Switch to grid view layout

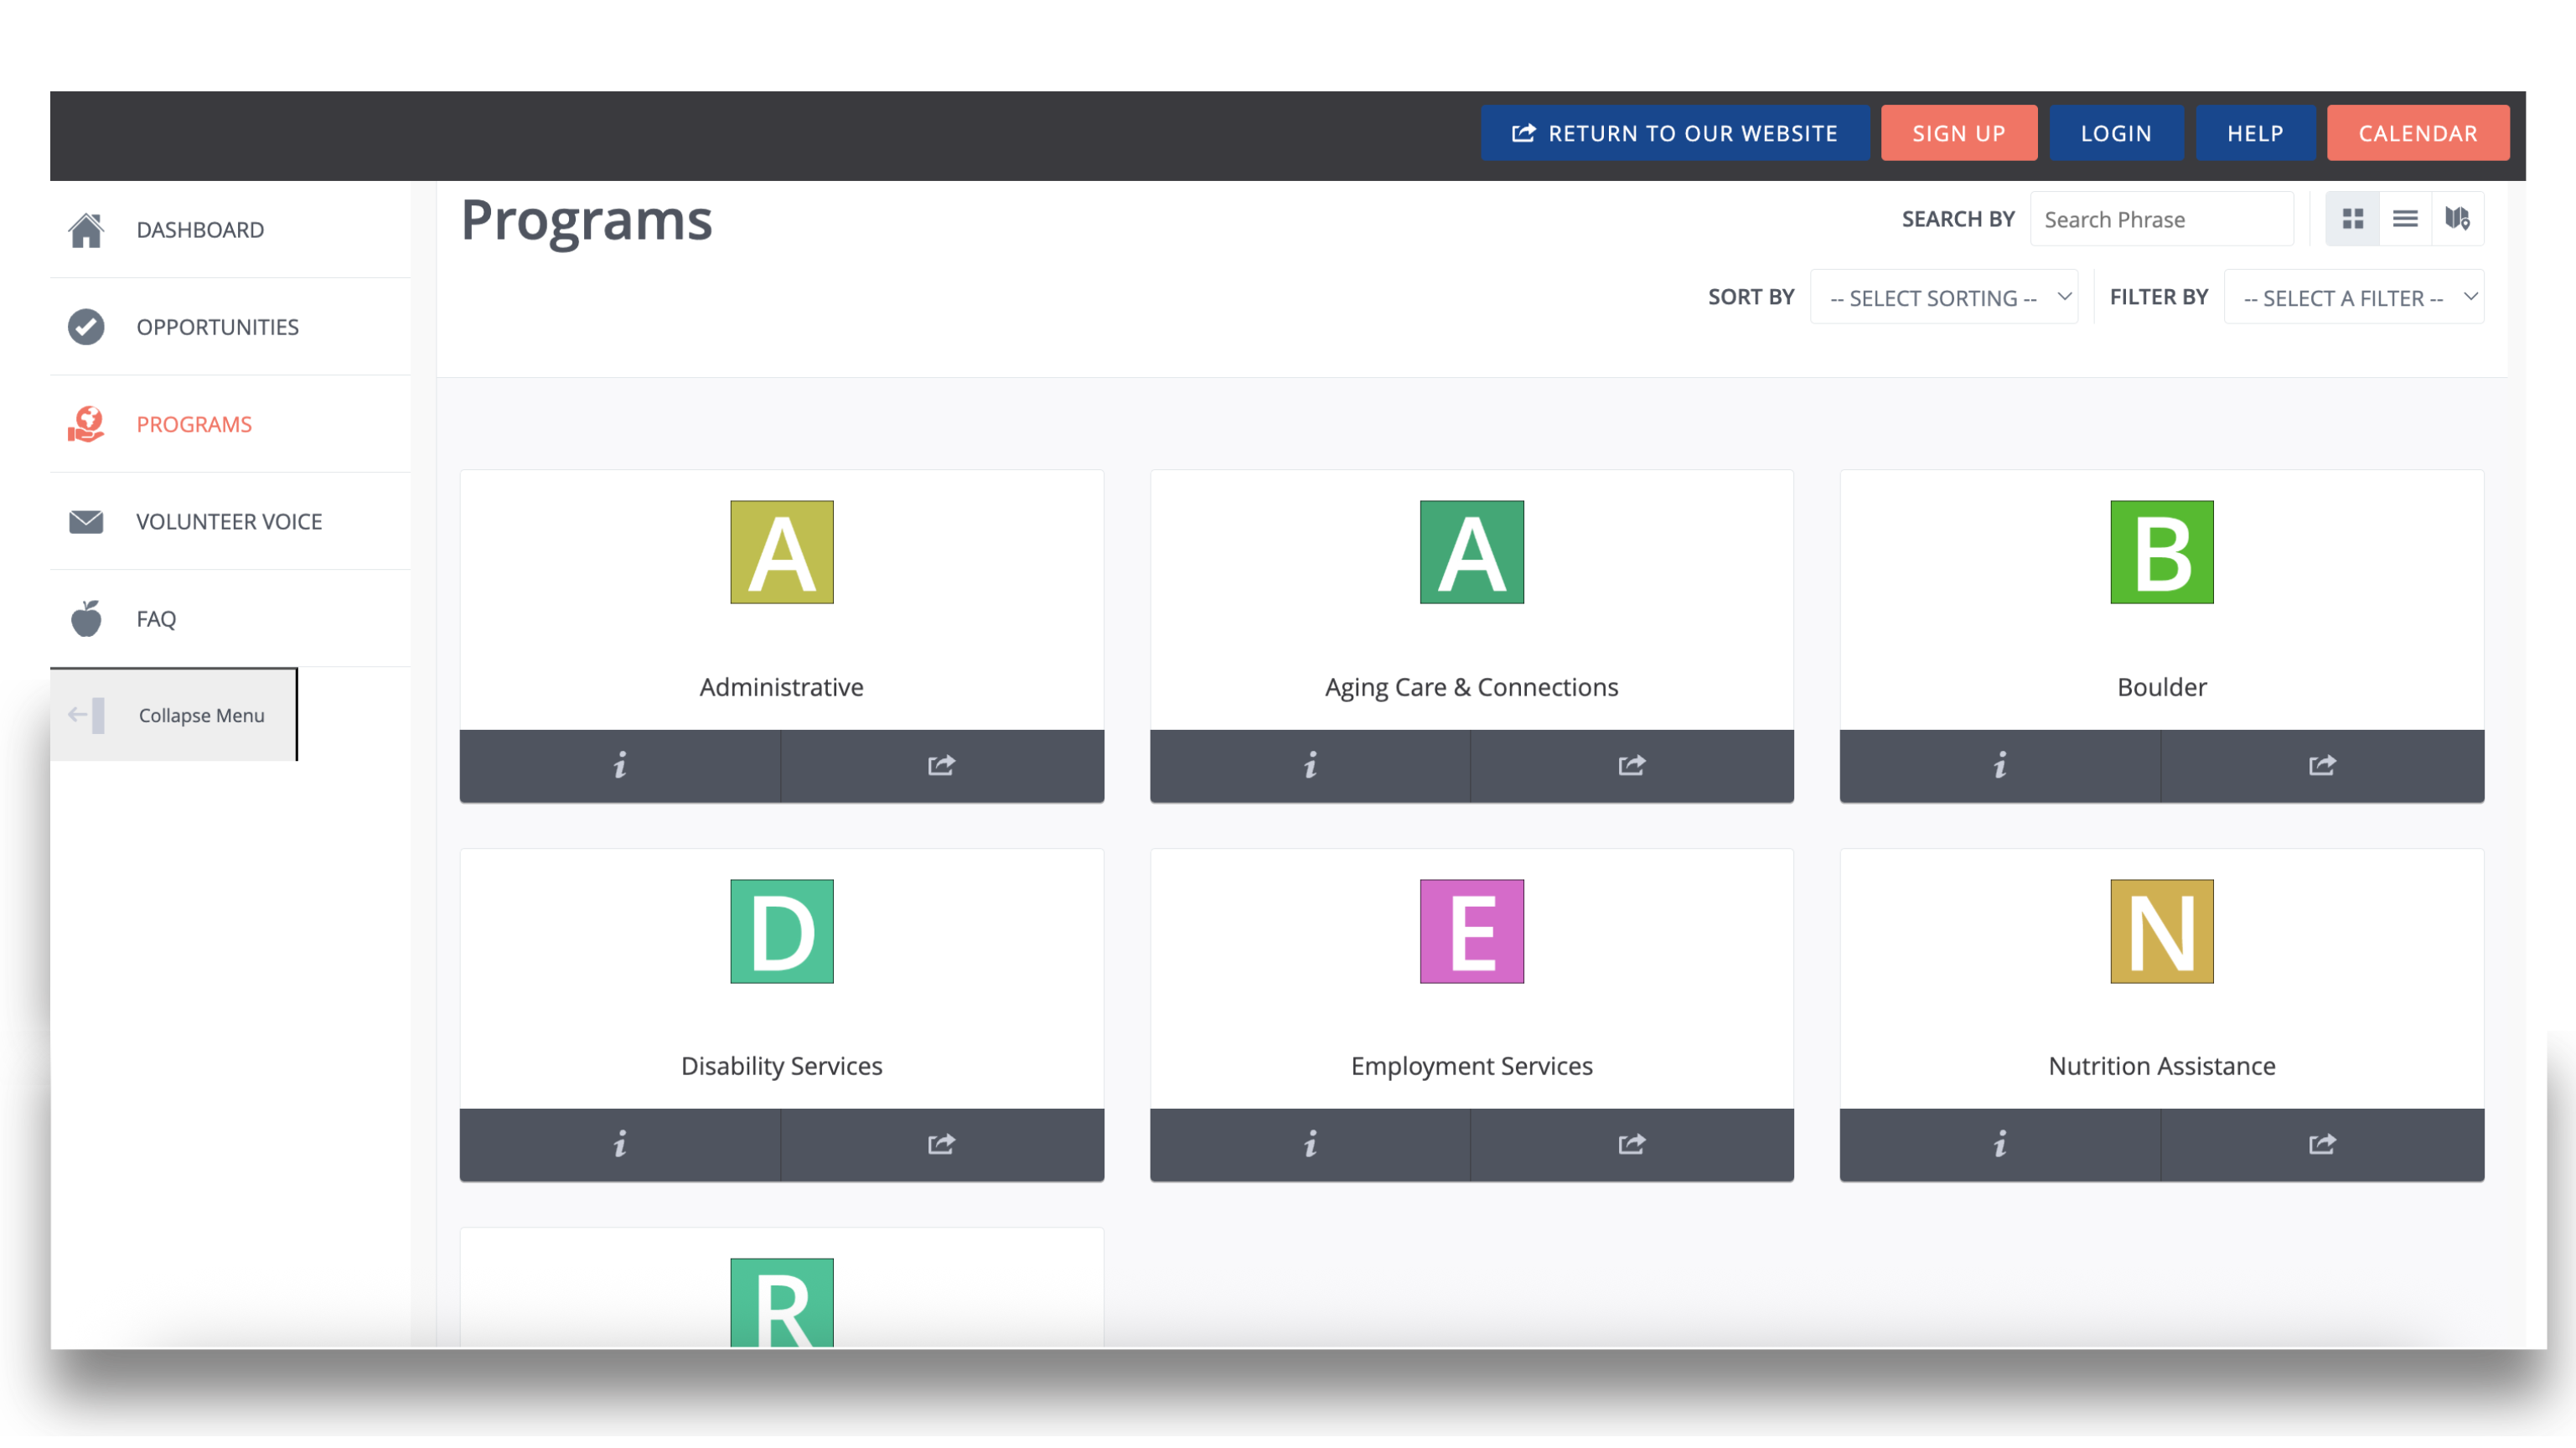2352,219
